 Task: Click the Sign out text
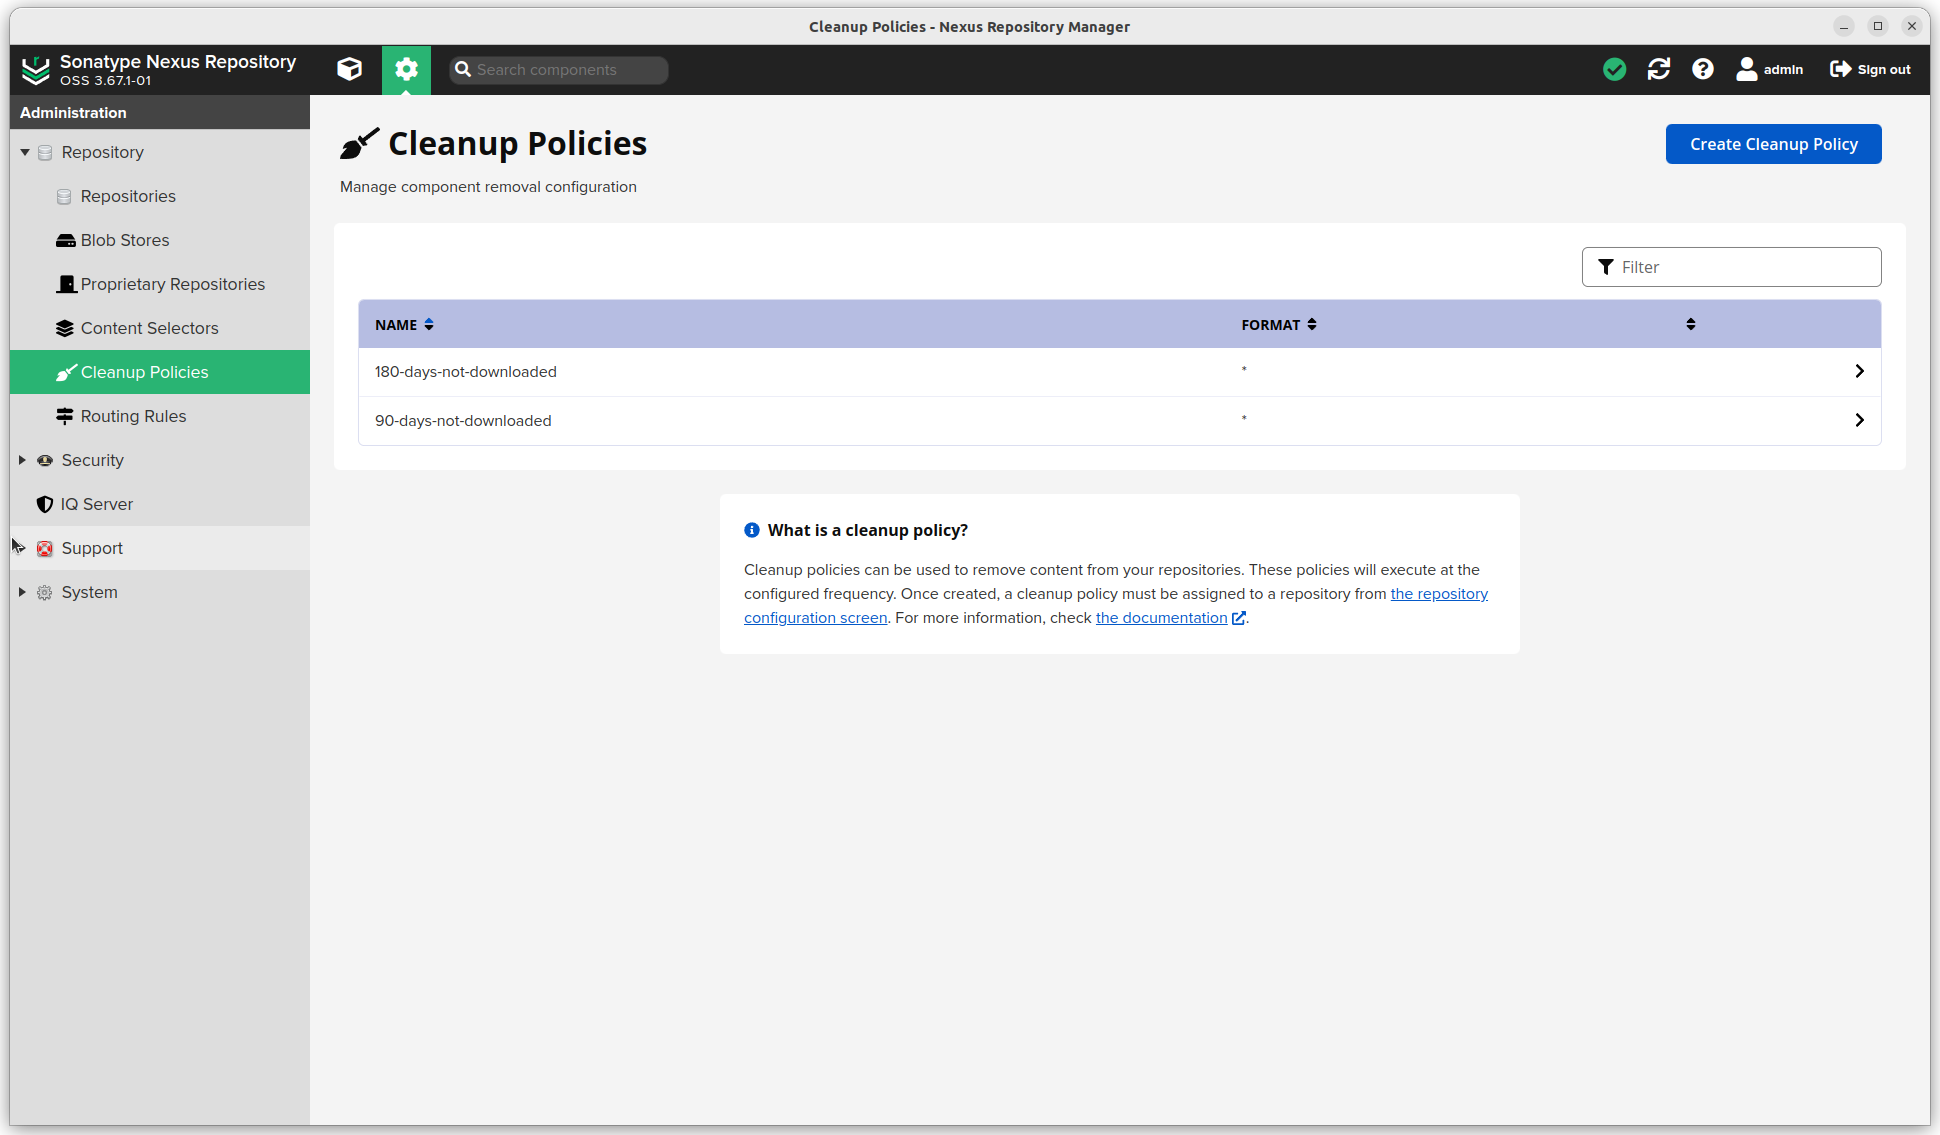[1884, 70]
